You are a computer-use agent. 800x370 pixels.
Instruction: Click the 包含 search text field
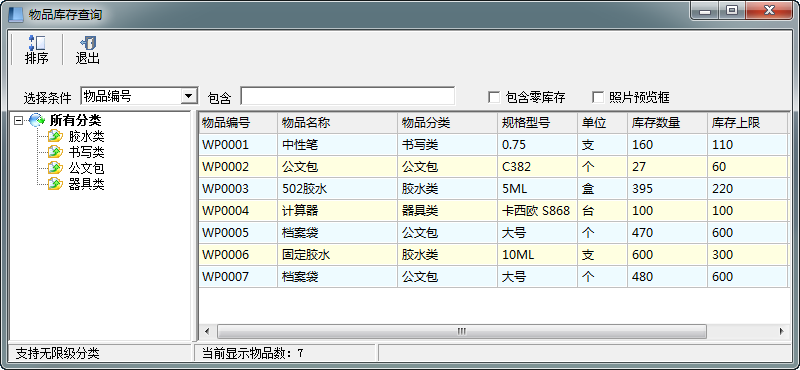pos(347,96)
